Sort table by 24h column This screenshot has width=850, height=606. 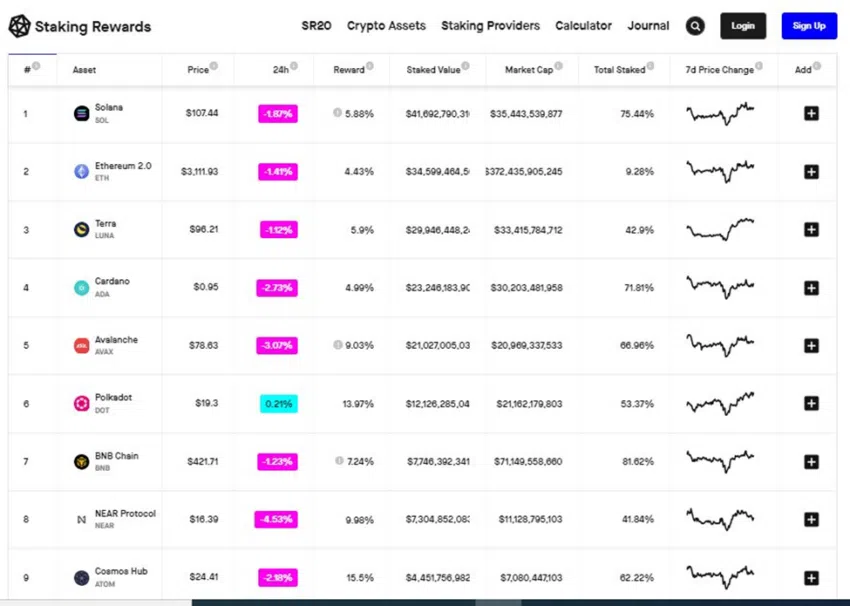(x=280, y=70)
